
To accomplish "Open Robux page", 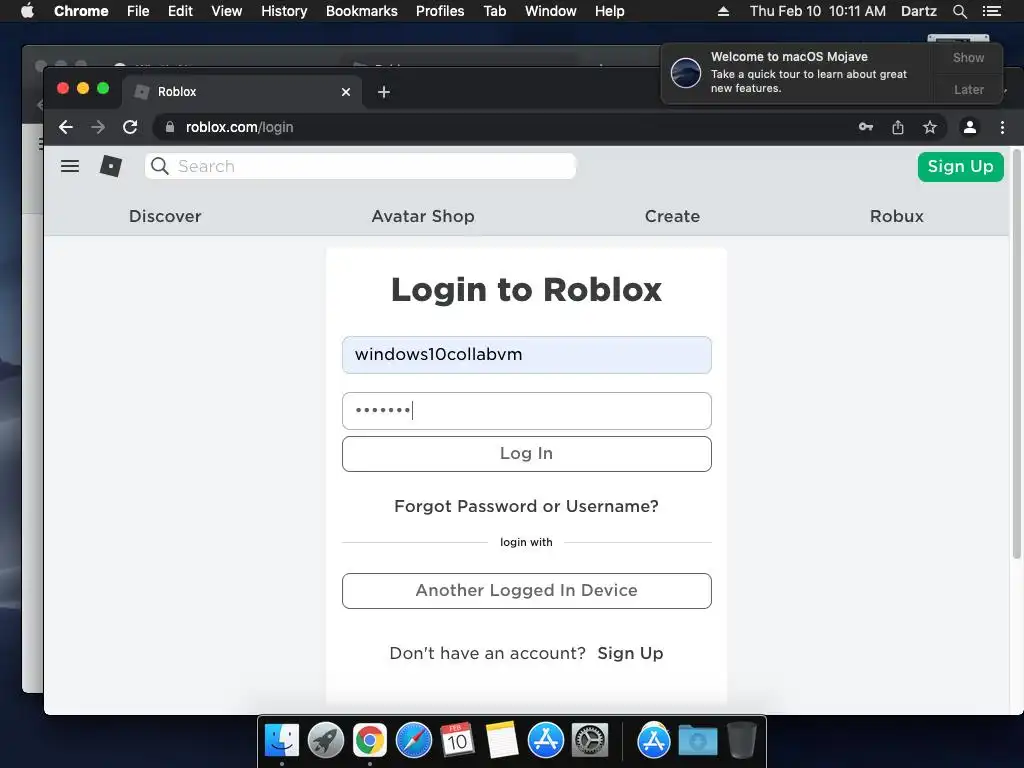I will pyautogui.click(x=897, y=216).
